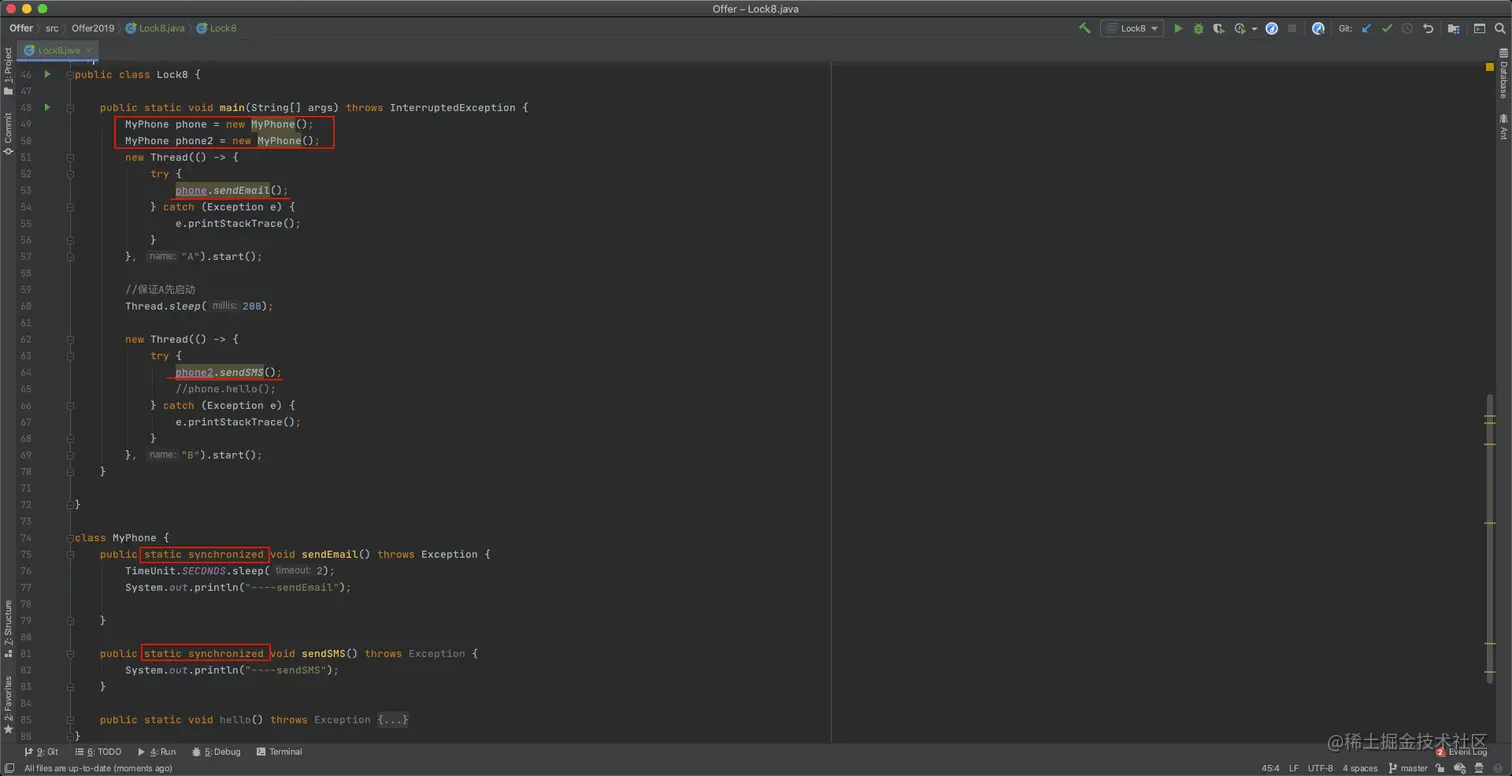Open the 6: TODO tool window
This screenshot has height=776, width=1512.
tap(98, 752)
